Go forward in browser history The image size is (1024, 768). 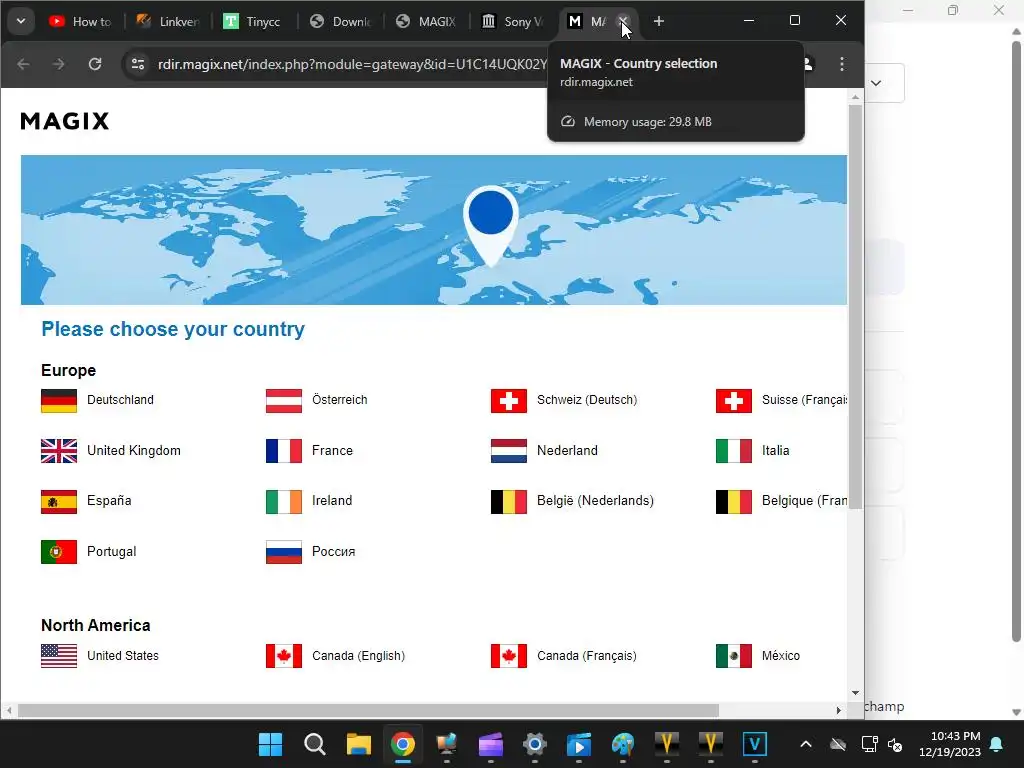click(59, 64)
